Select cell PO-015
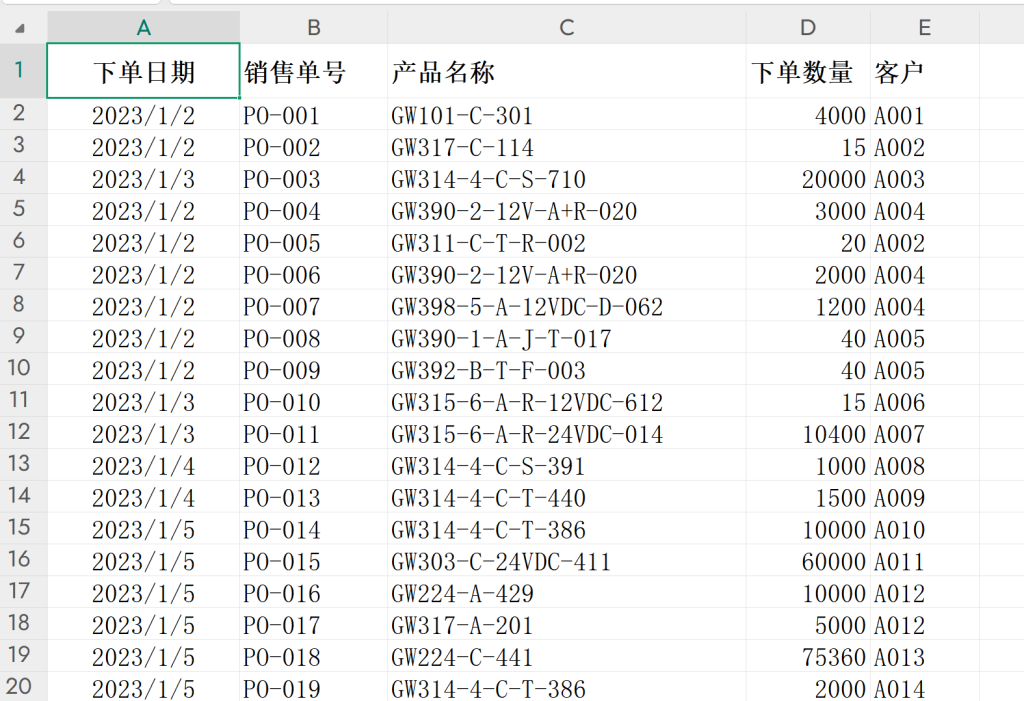 (x=313, y=561)
